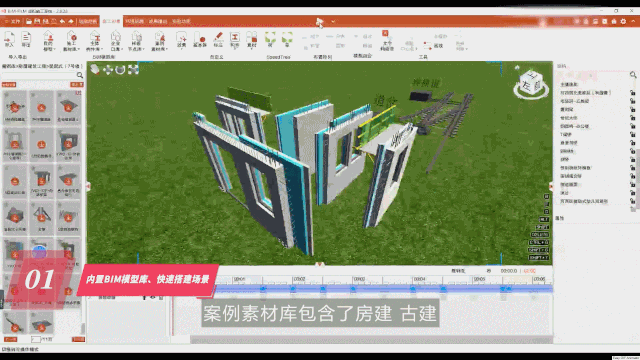
Task: Click the fit-to-view expand icon in viewport
Action: (x=133, y=70)
